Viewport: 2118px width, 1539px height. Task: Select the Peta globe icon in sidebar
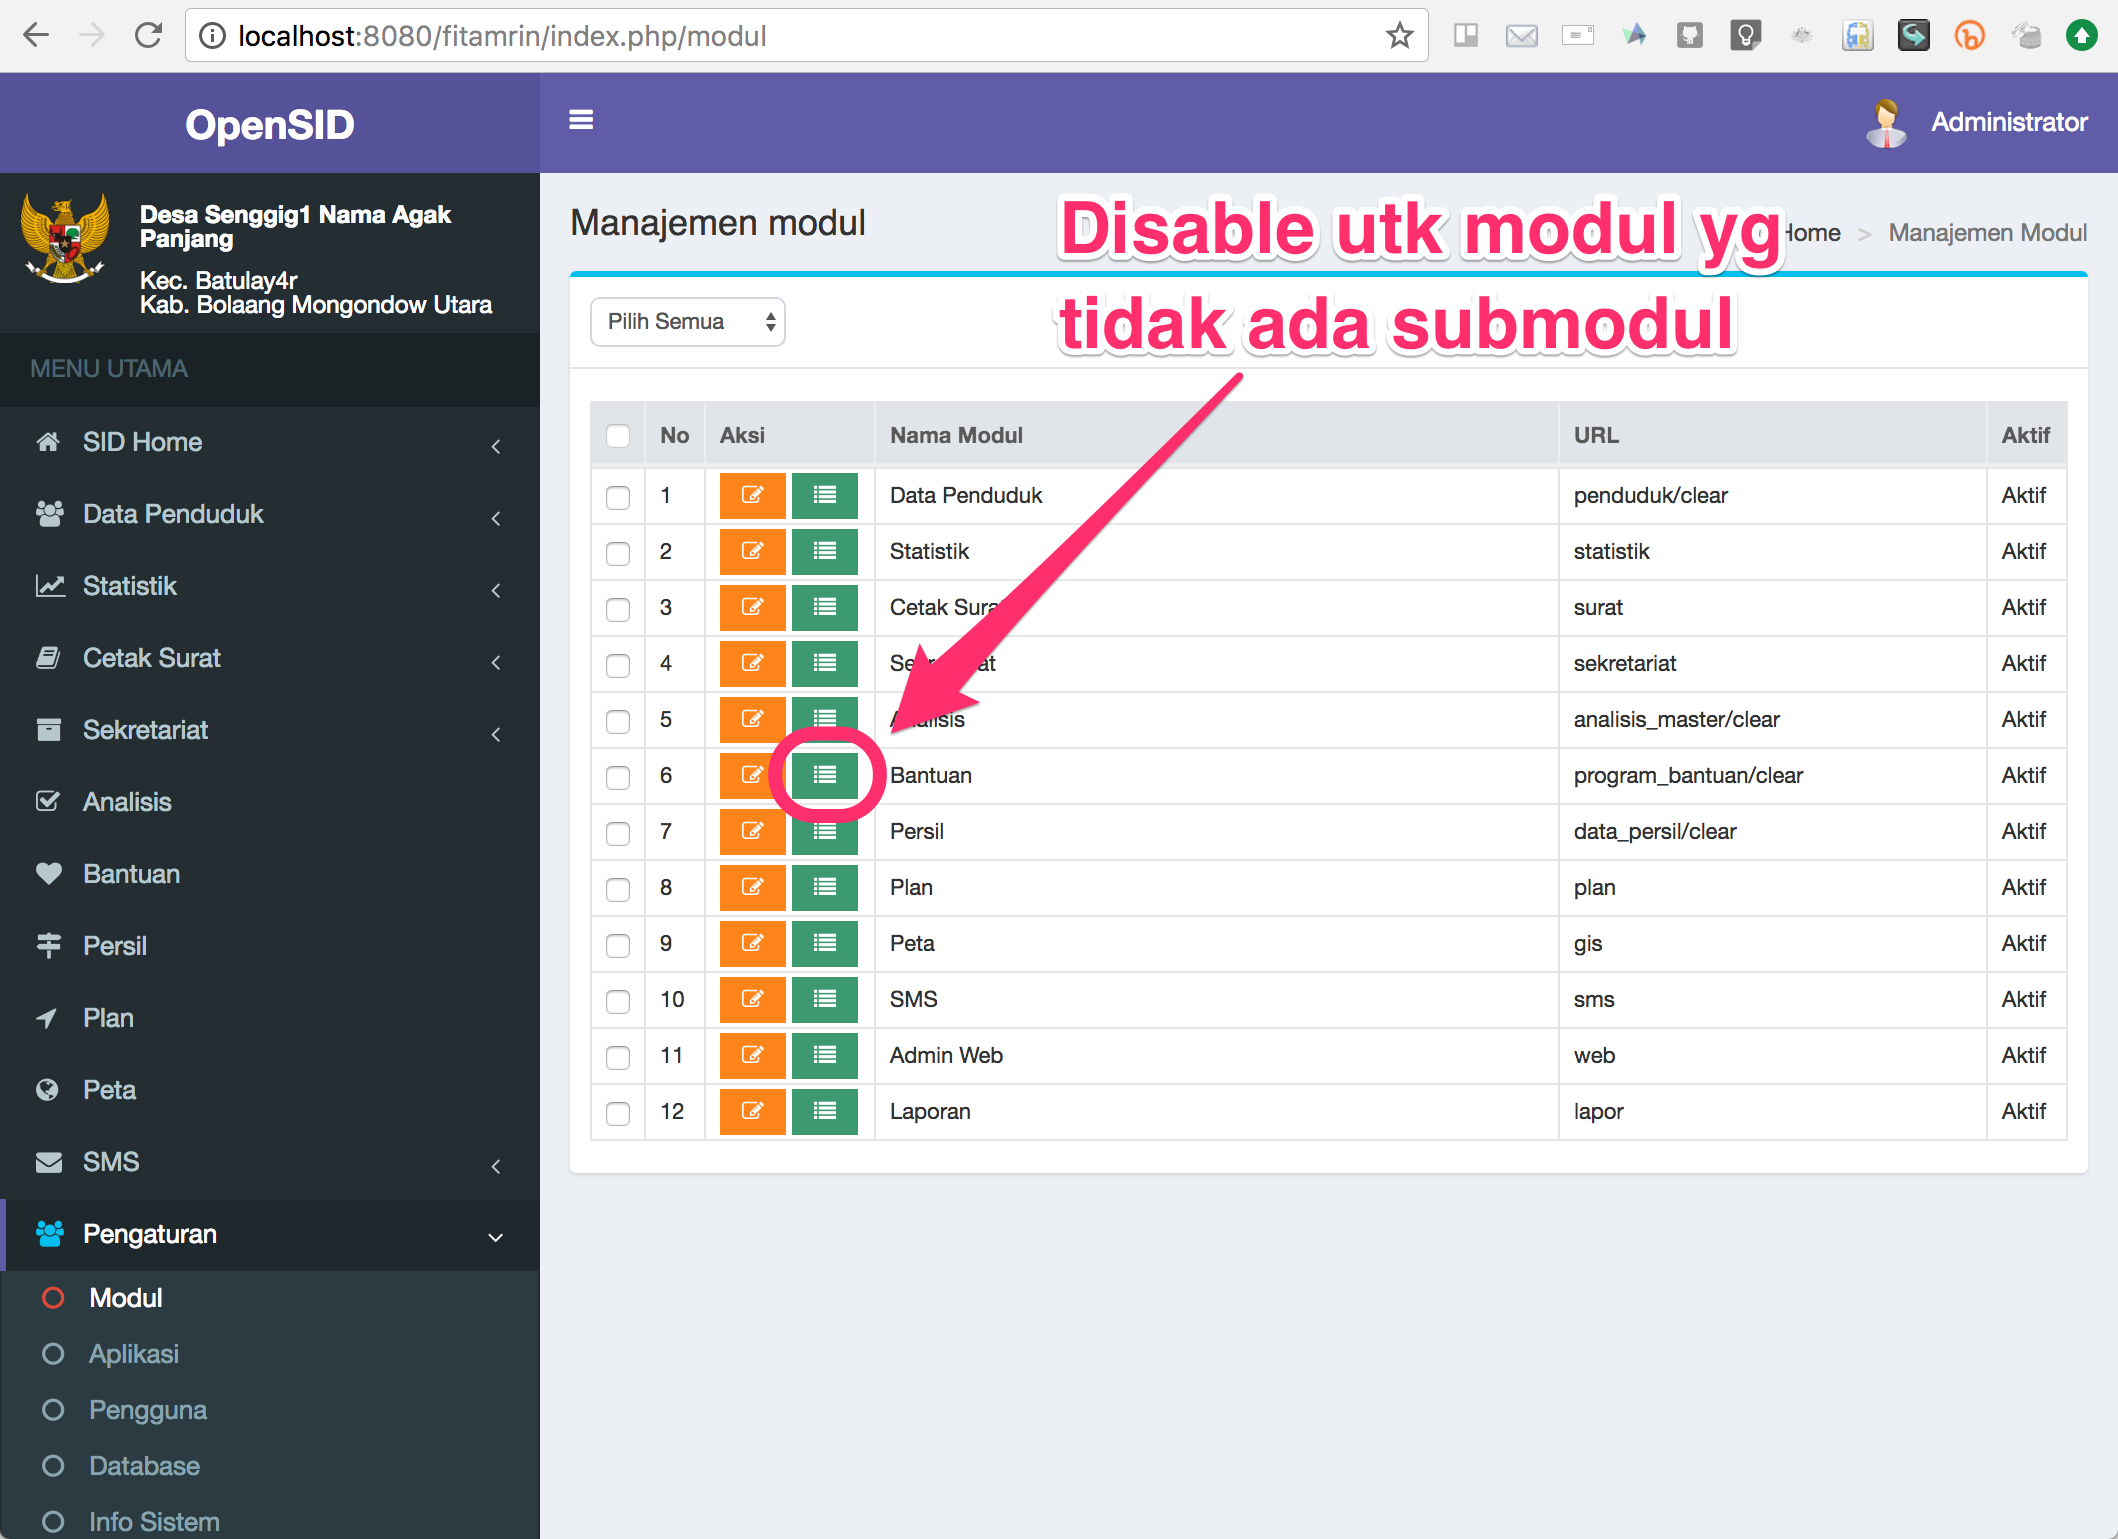(x=48, y=1089)
